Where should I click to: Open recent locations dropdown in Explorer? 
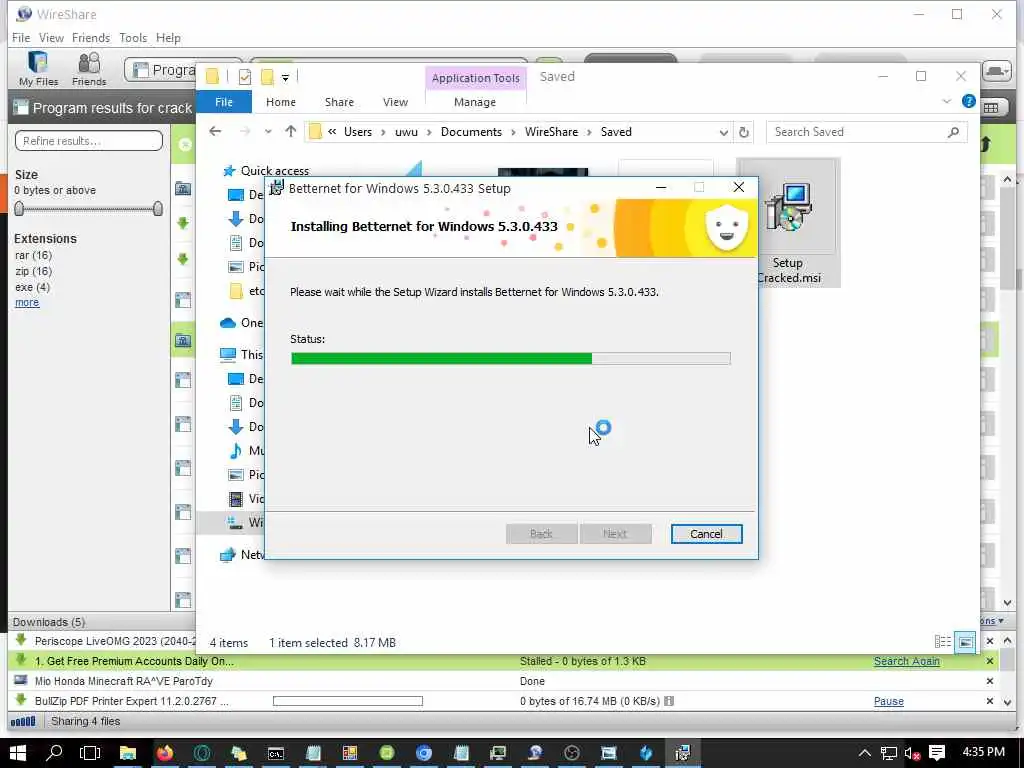[268, 132]
